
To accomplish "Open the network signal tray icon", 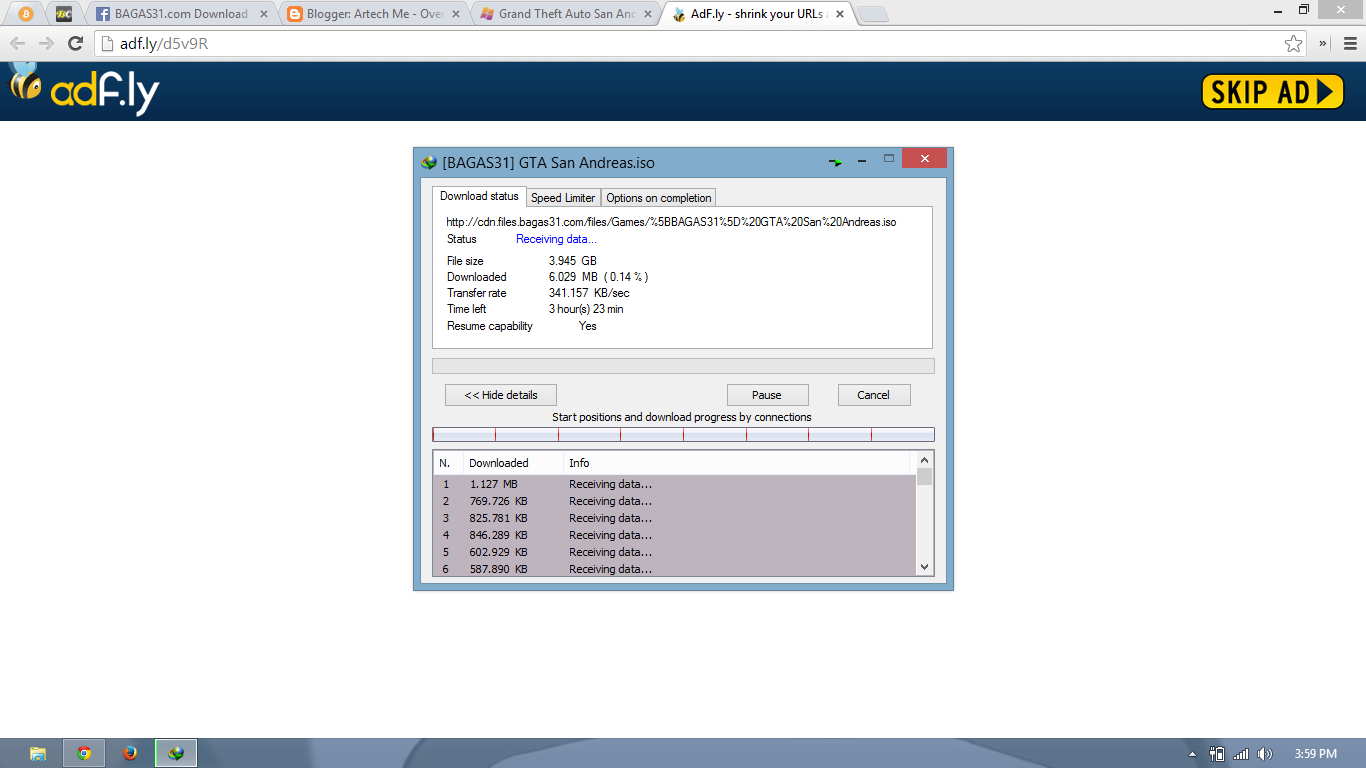I will 1242,754.
